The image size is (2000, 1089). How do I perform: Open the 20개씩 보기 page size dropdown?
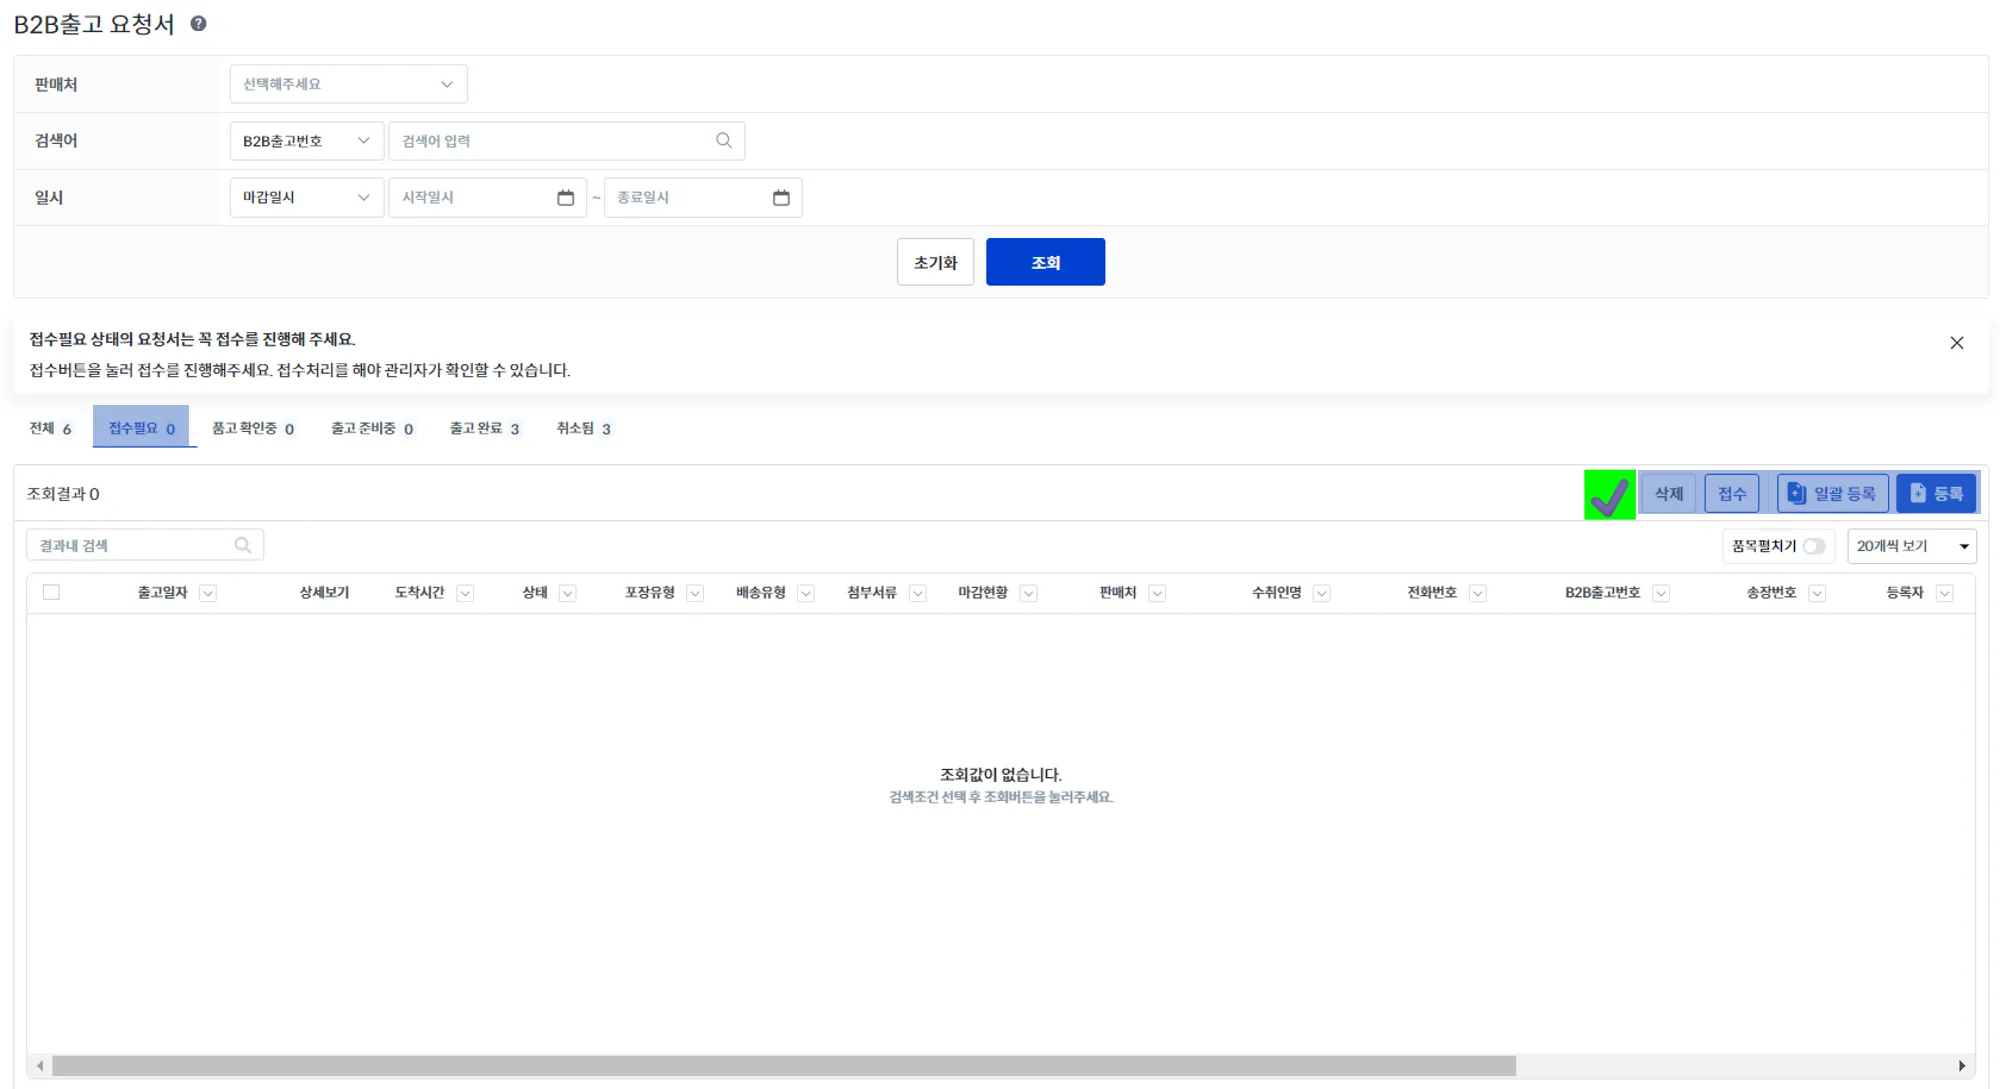tap(1911, 546)
